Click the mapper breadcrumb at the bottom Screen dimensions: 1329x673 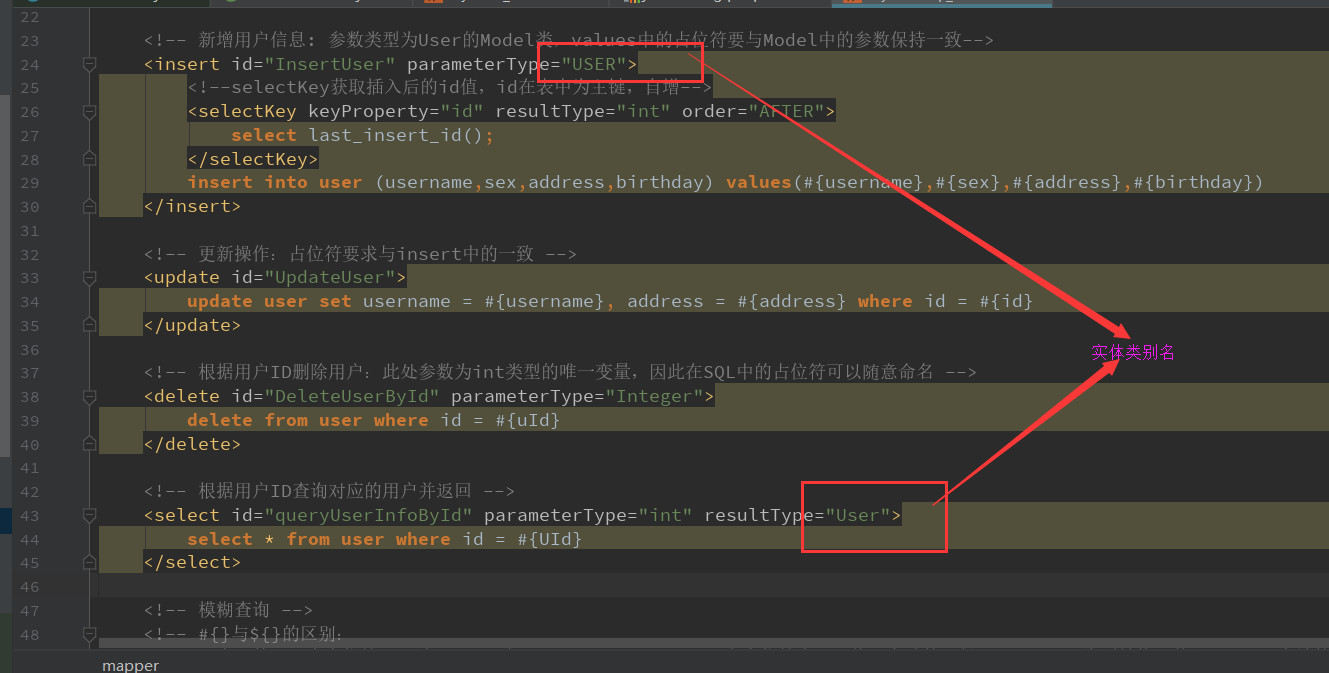coord(130,664)
